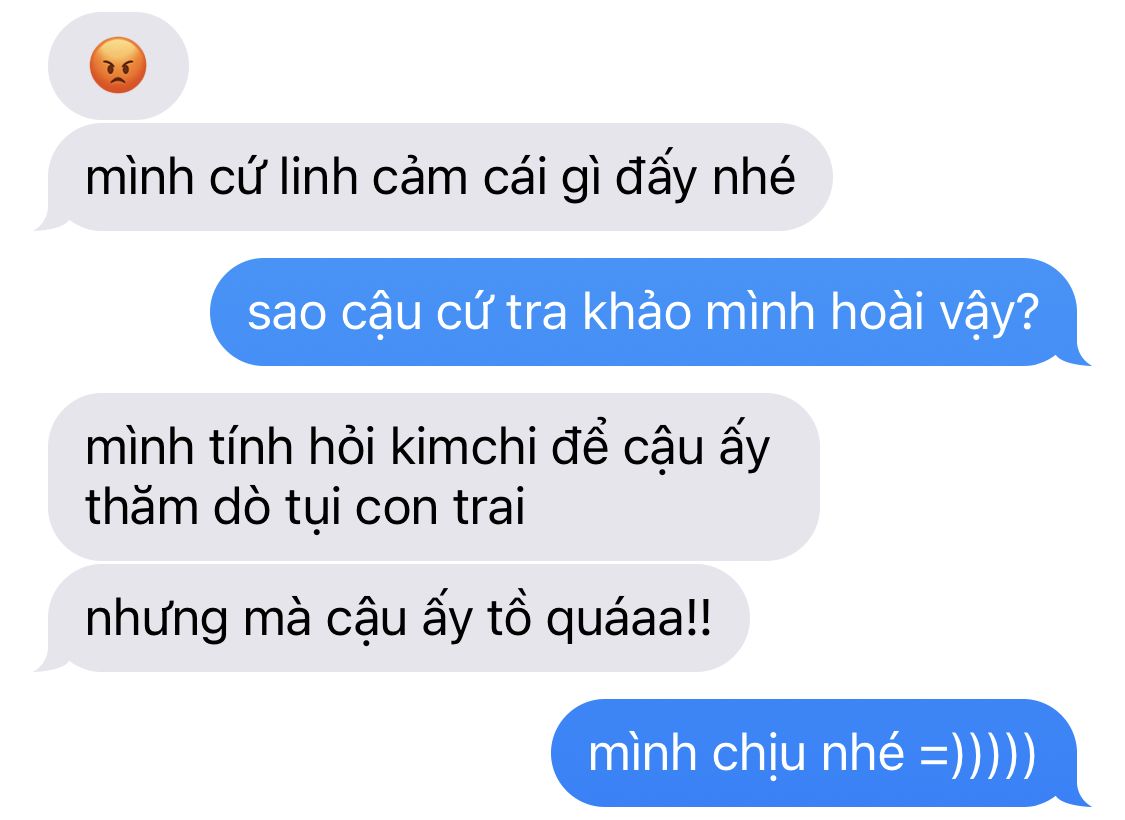The height and width of the screenshot is (820, 1125).
Task: Tap the blue reply 'mình chịu nhé =)))))'
Action: pyautogui.click(x=820, y=753)
